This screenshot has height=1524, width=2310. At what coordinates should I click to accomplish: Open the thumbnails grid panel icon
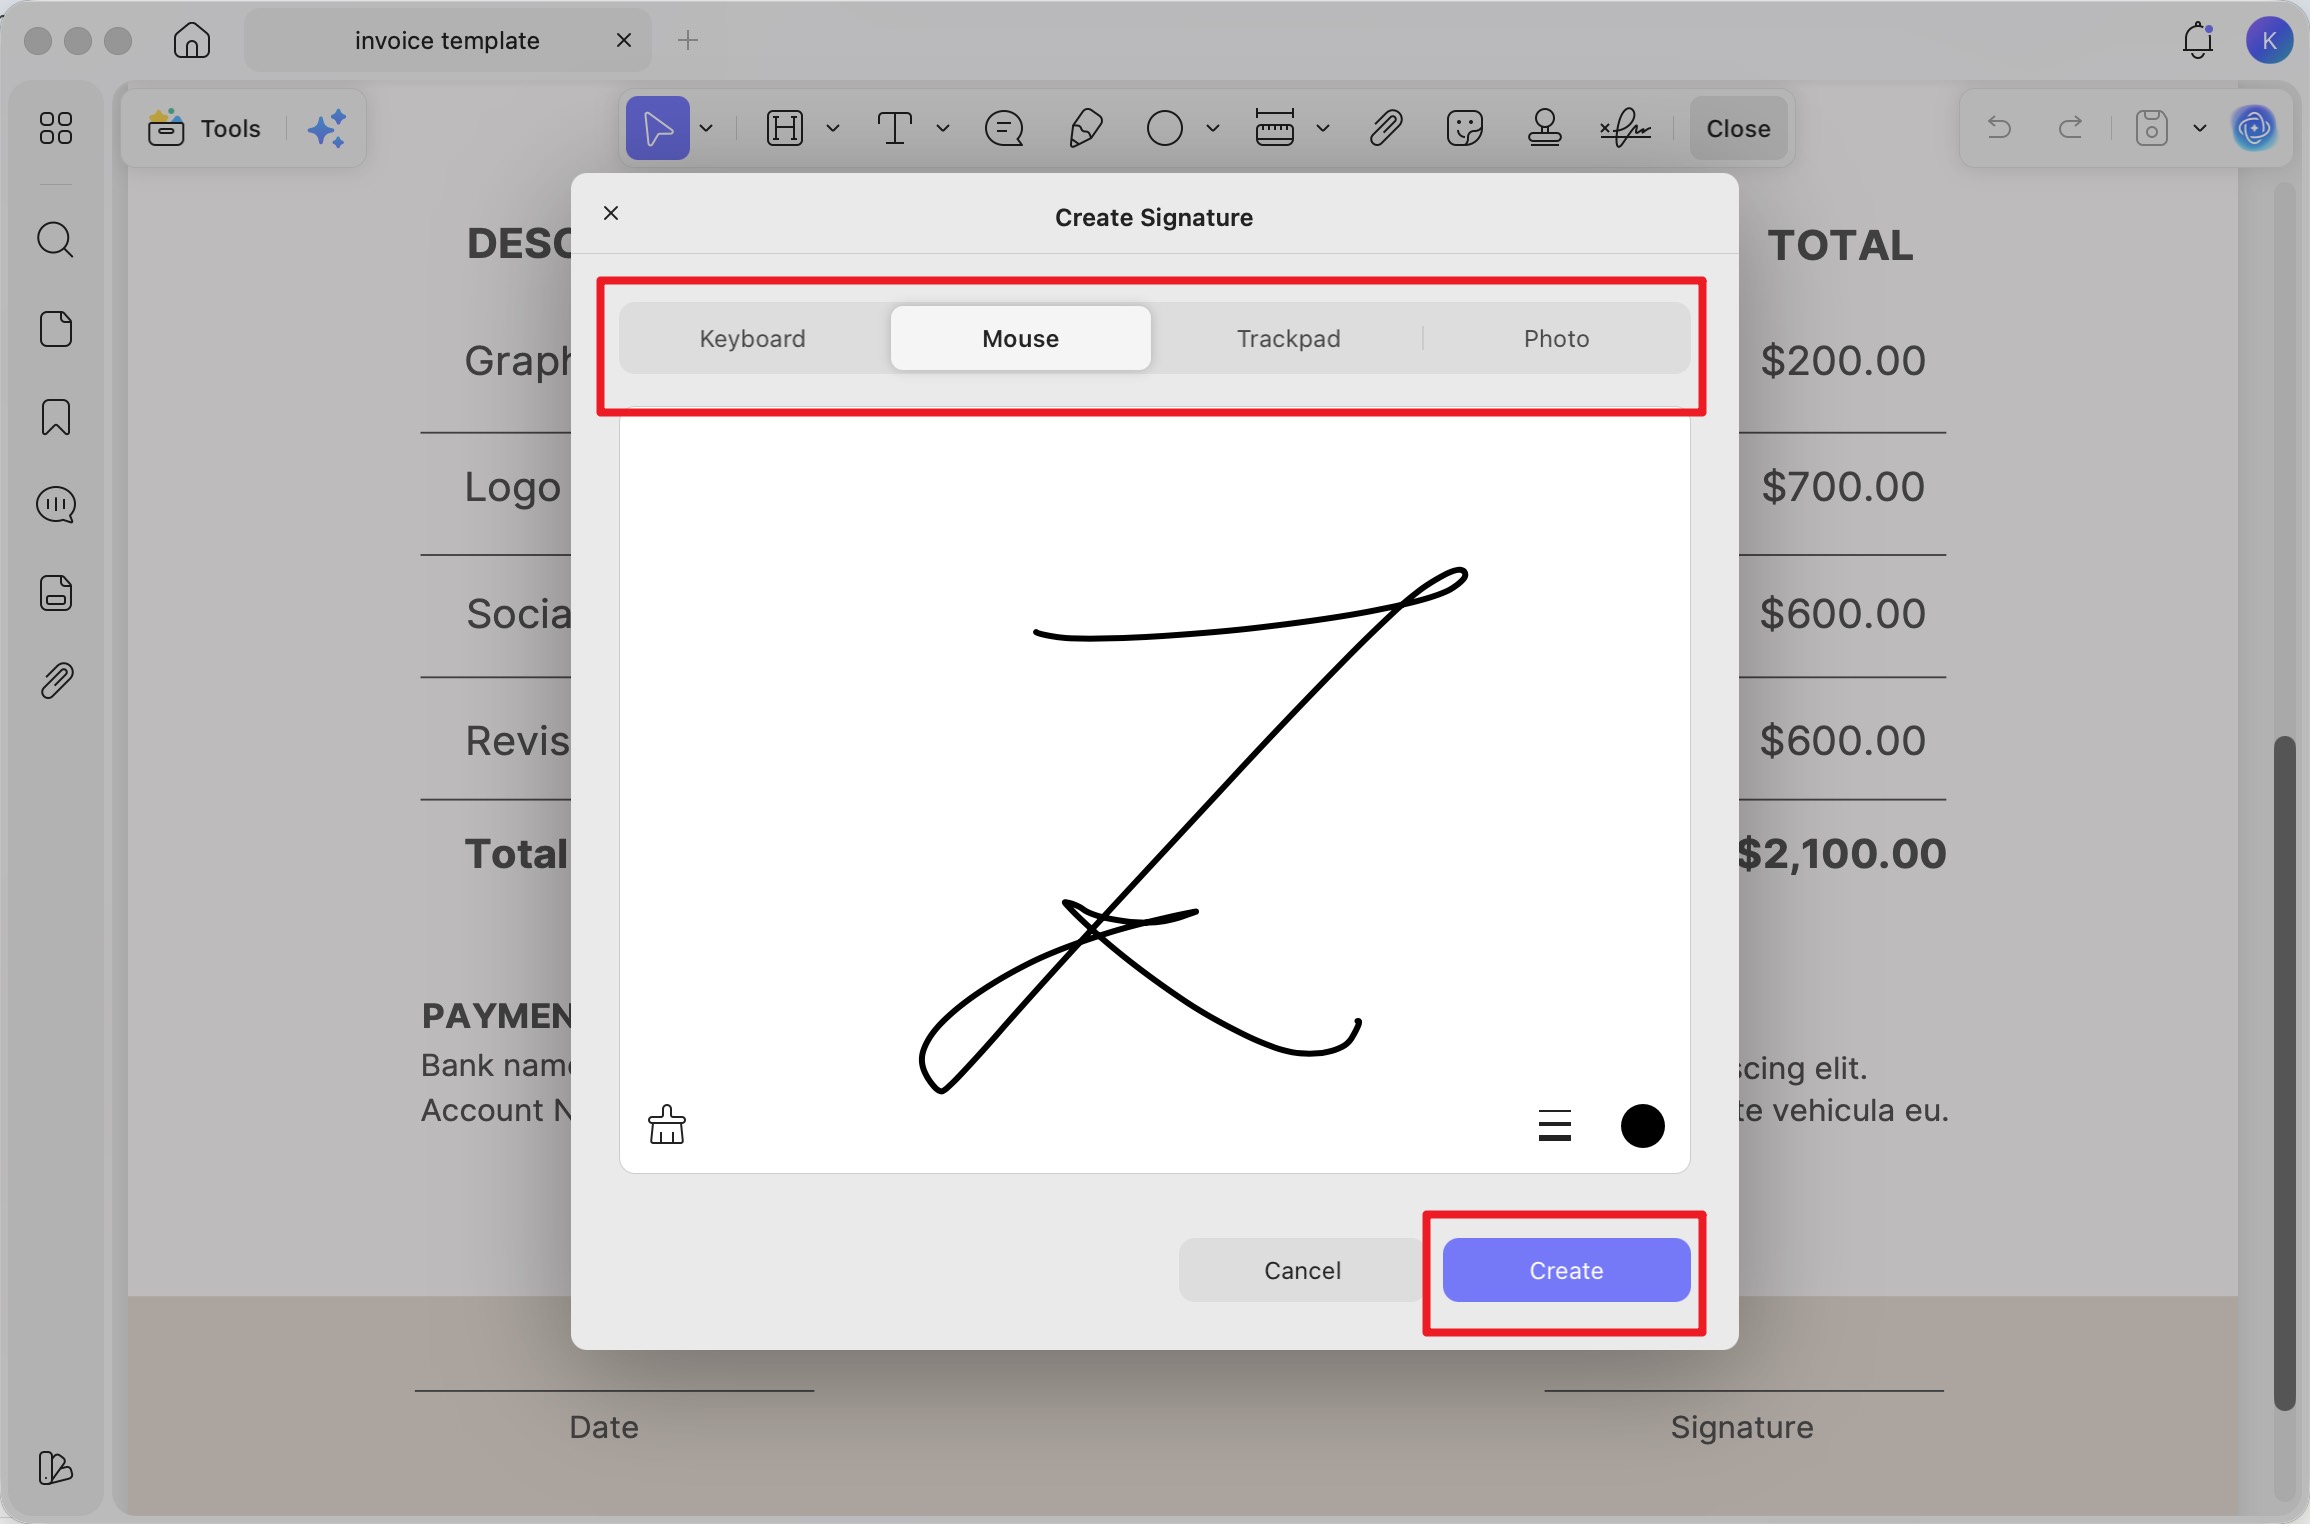click(56, 128)
